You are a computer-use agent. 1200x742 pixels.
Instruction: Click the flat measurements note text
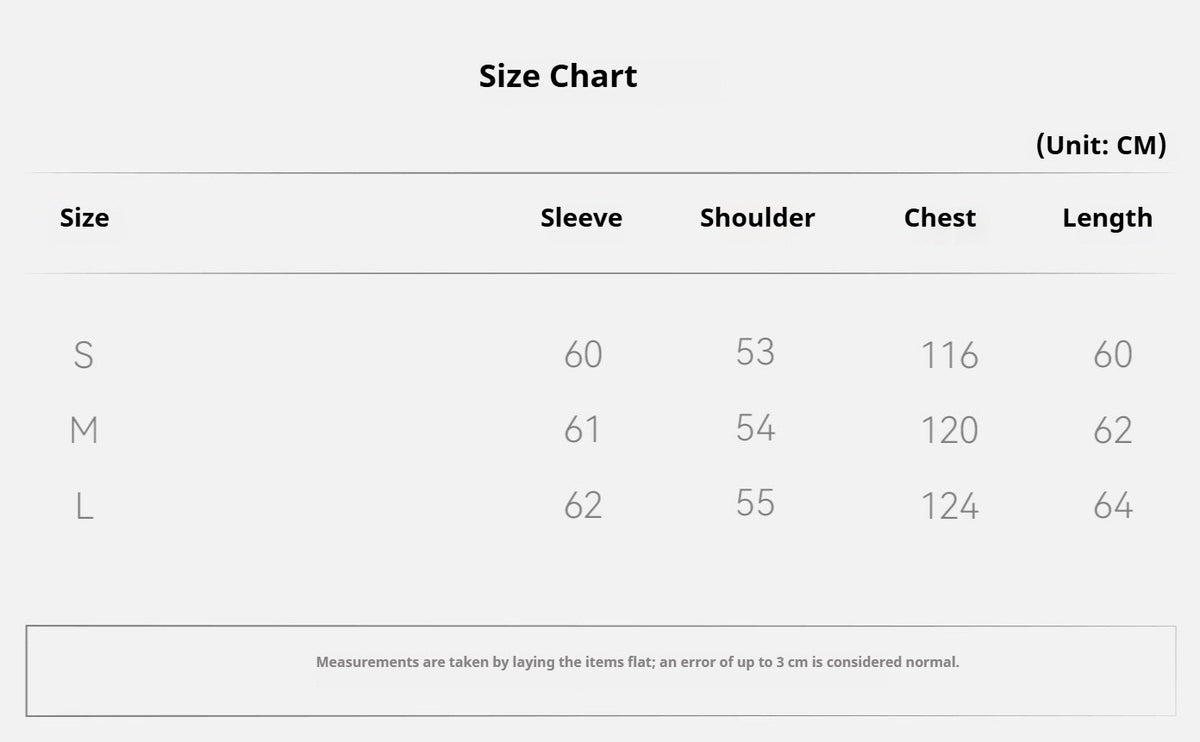point(637,662)
